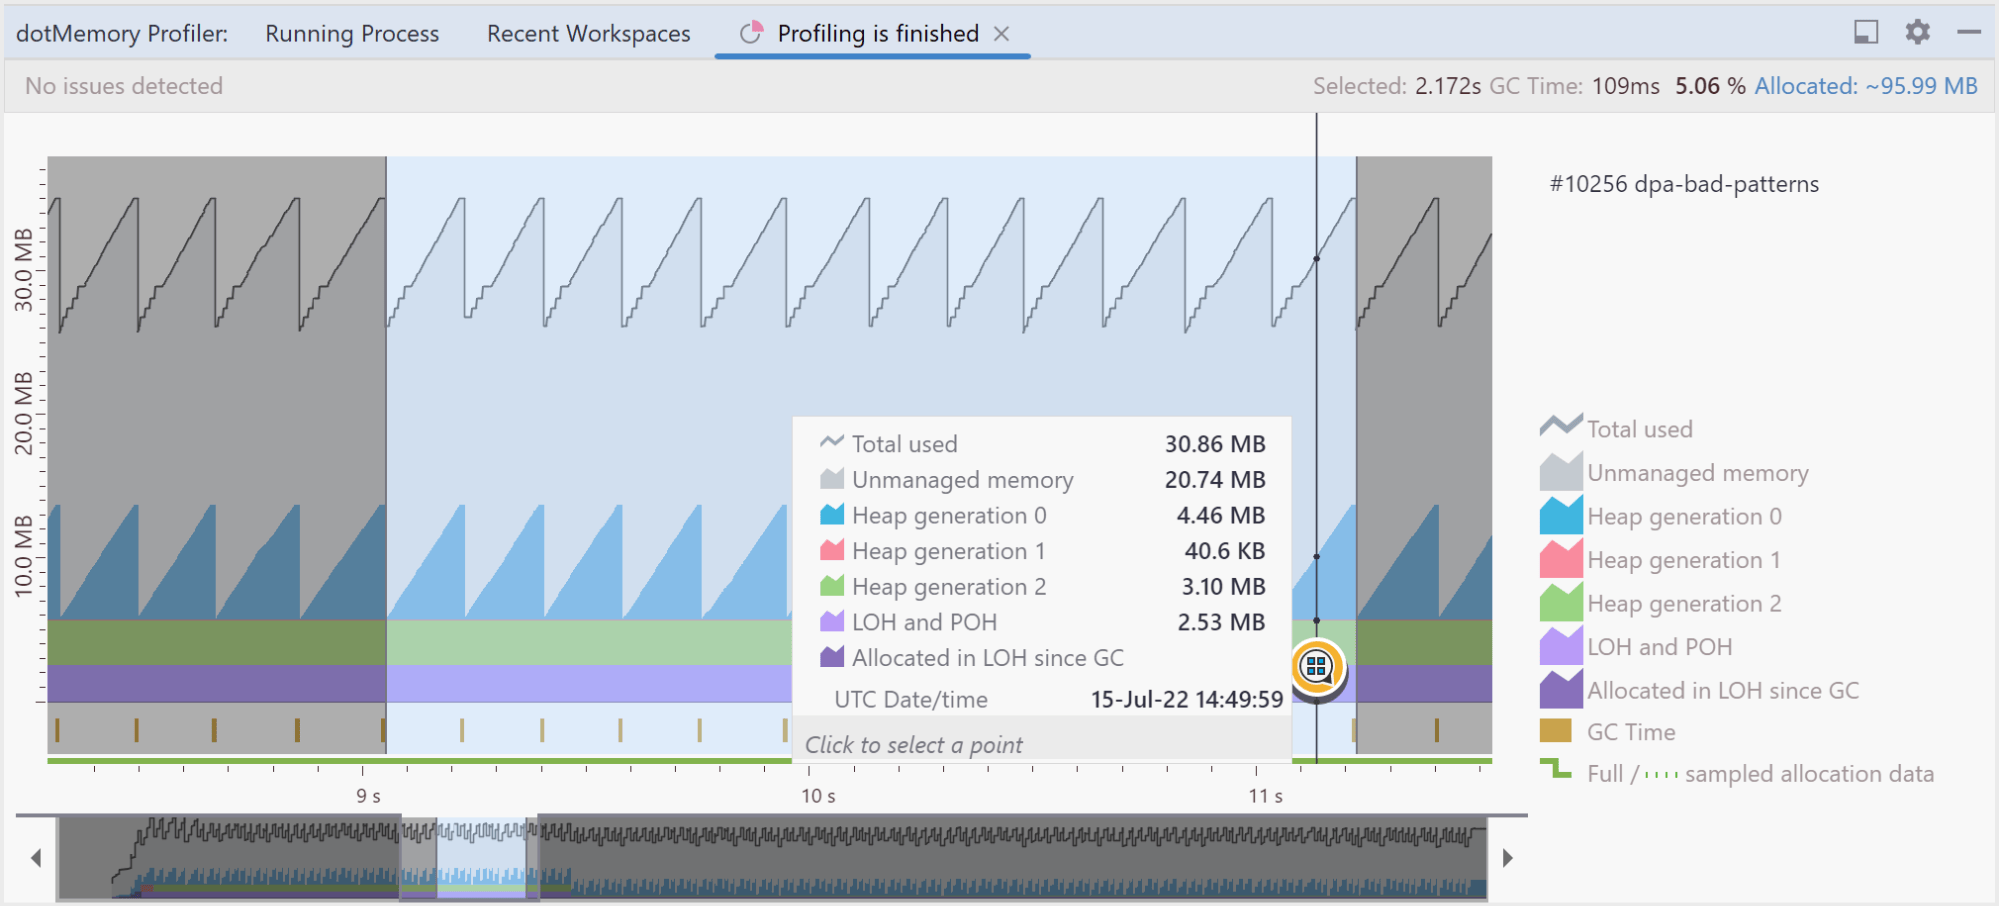Click Allocated in LOH since GC icon
1999x907 pixels.
1560,690
